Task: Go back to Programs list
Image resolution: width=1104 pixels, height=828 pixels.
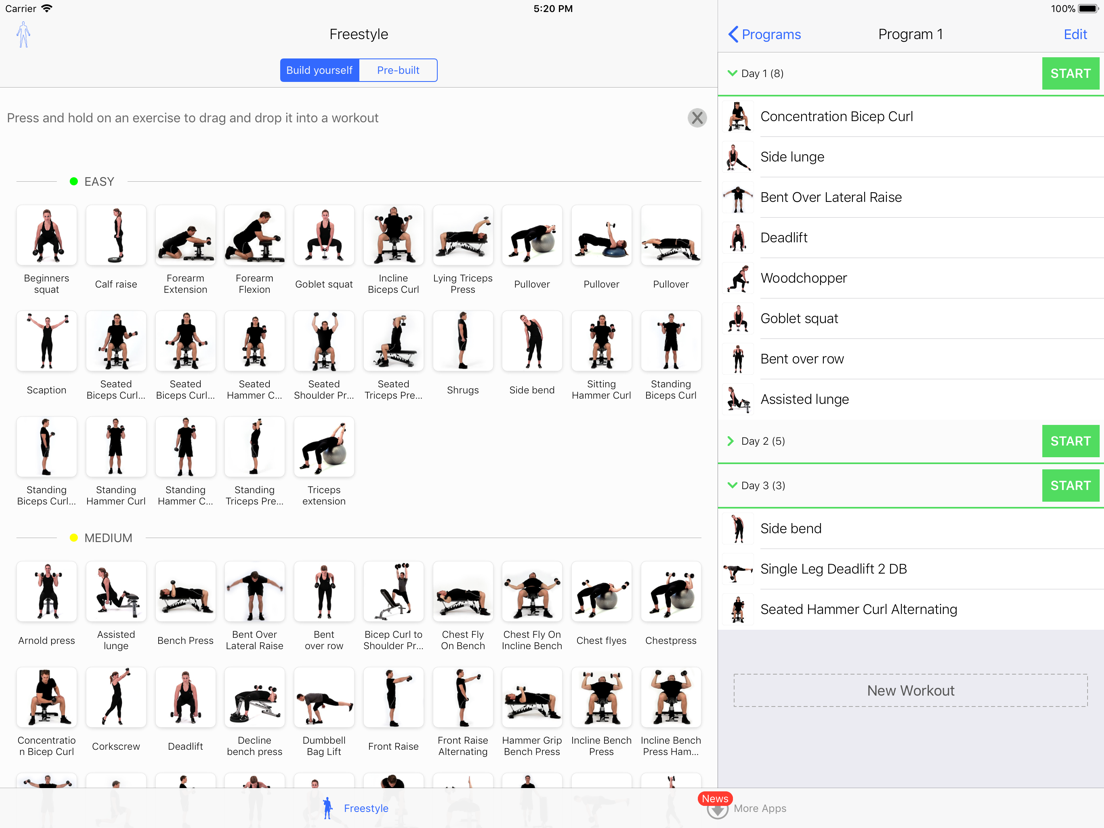Action: pos(764,34)
